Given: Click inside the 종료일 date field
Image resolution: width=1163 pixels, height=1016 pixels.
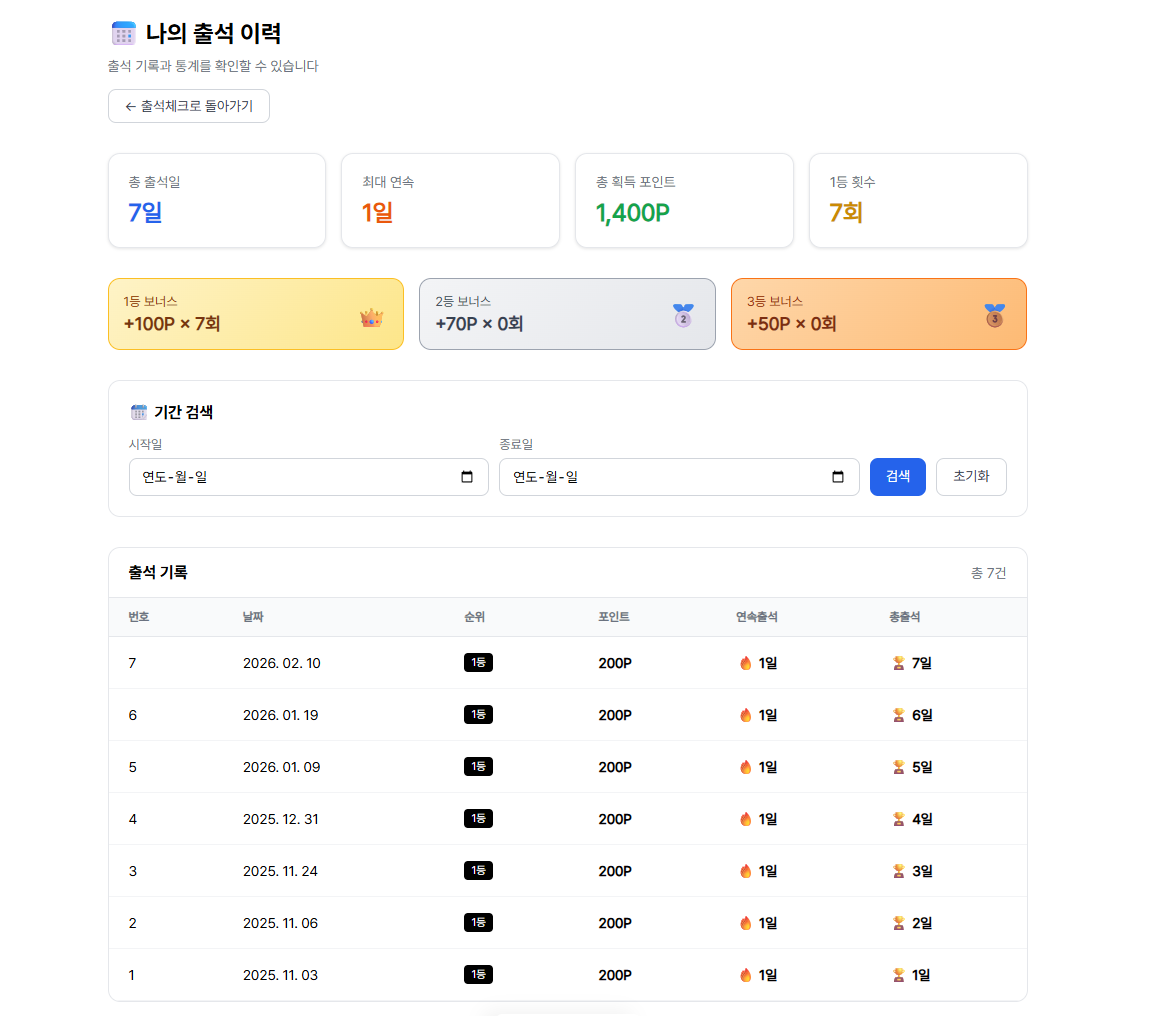Looking at the screenshot, I should coord(660,477).
